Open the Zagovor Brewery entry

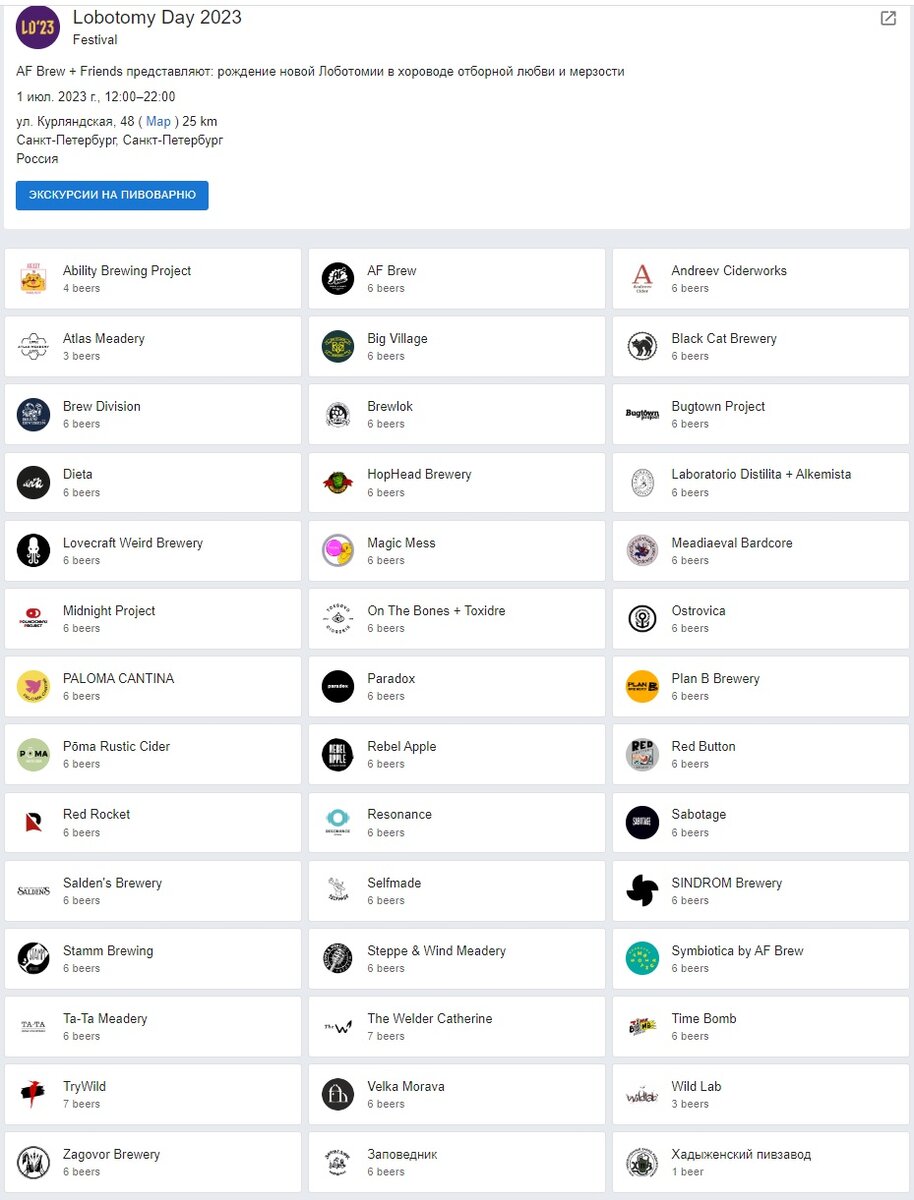tap(152, 1163)
